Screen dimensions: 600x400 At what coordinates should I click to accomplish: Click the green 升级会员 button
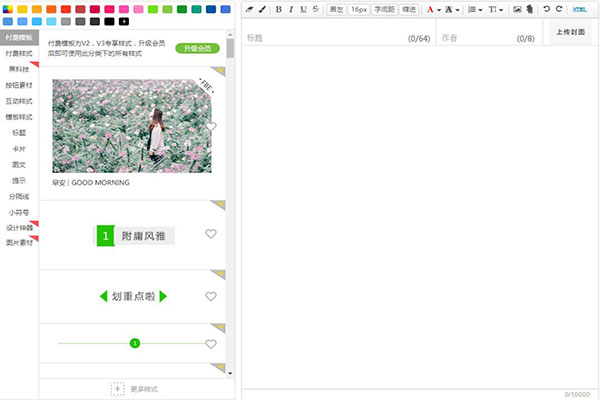pyautogui.click(x=197, y=48)
